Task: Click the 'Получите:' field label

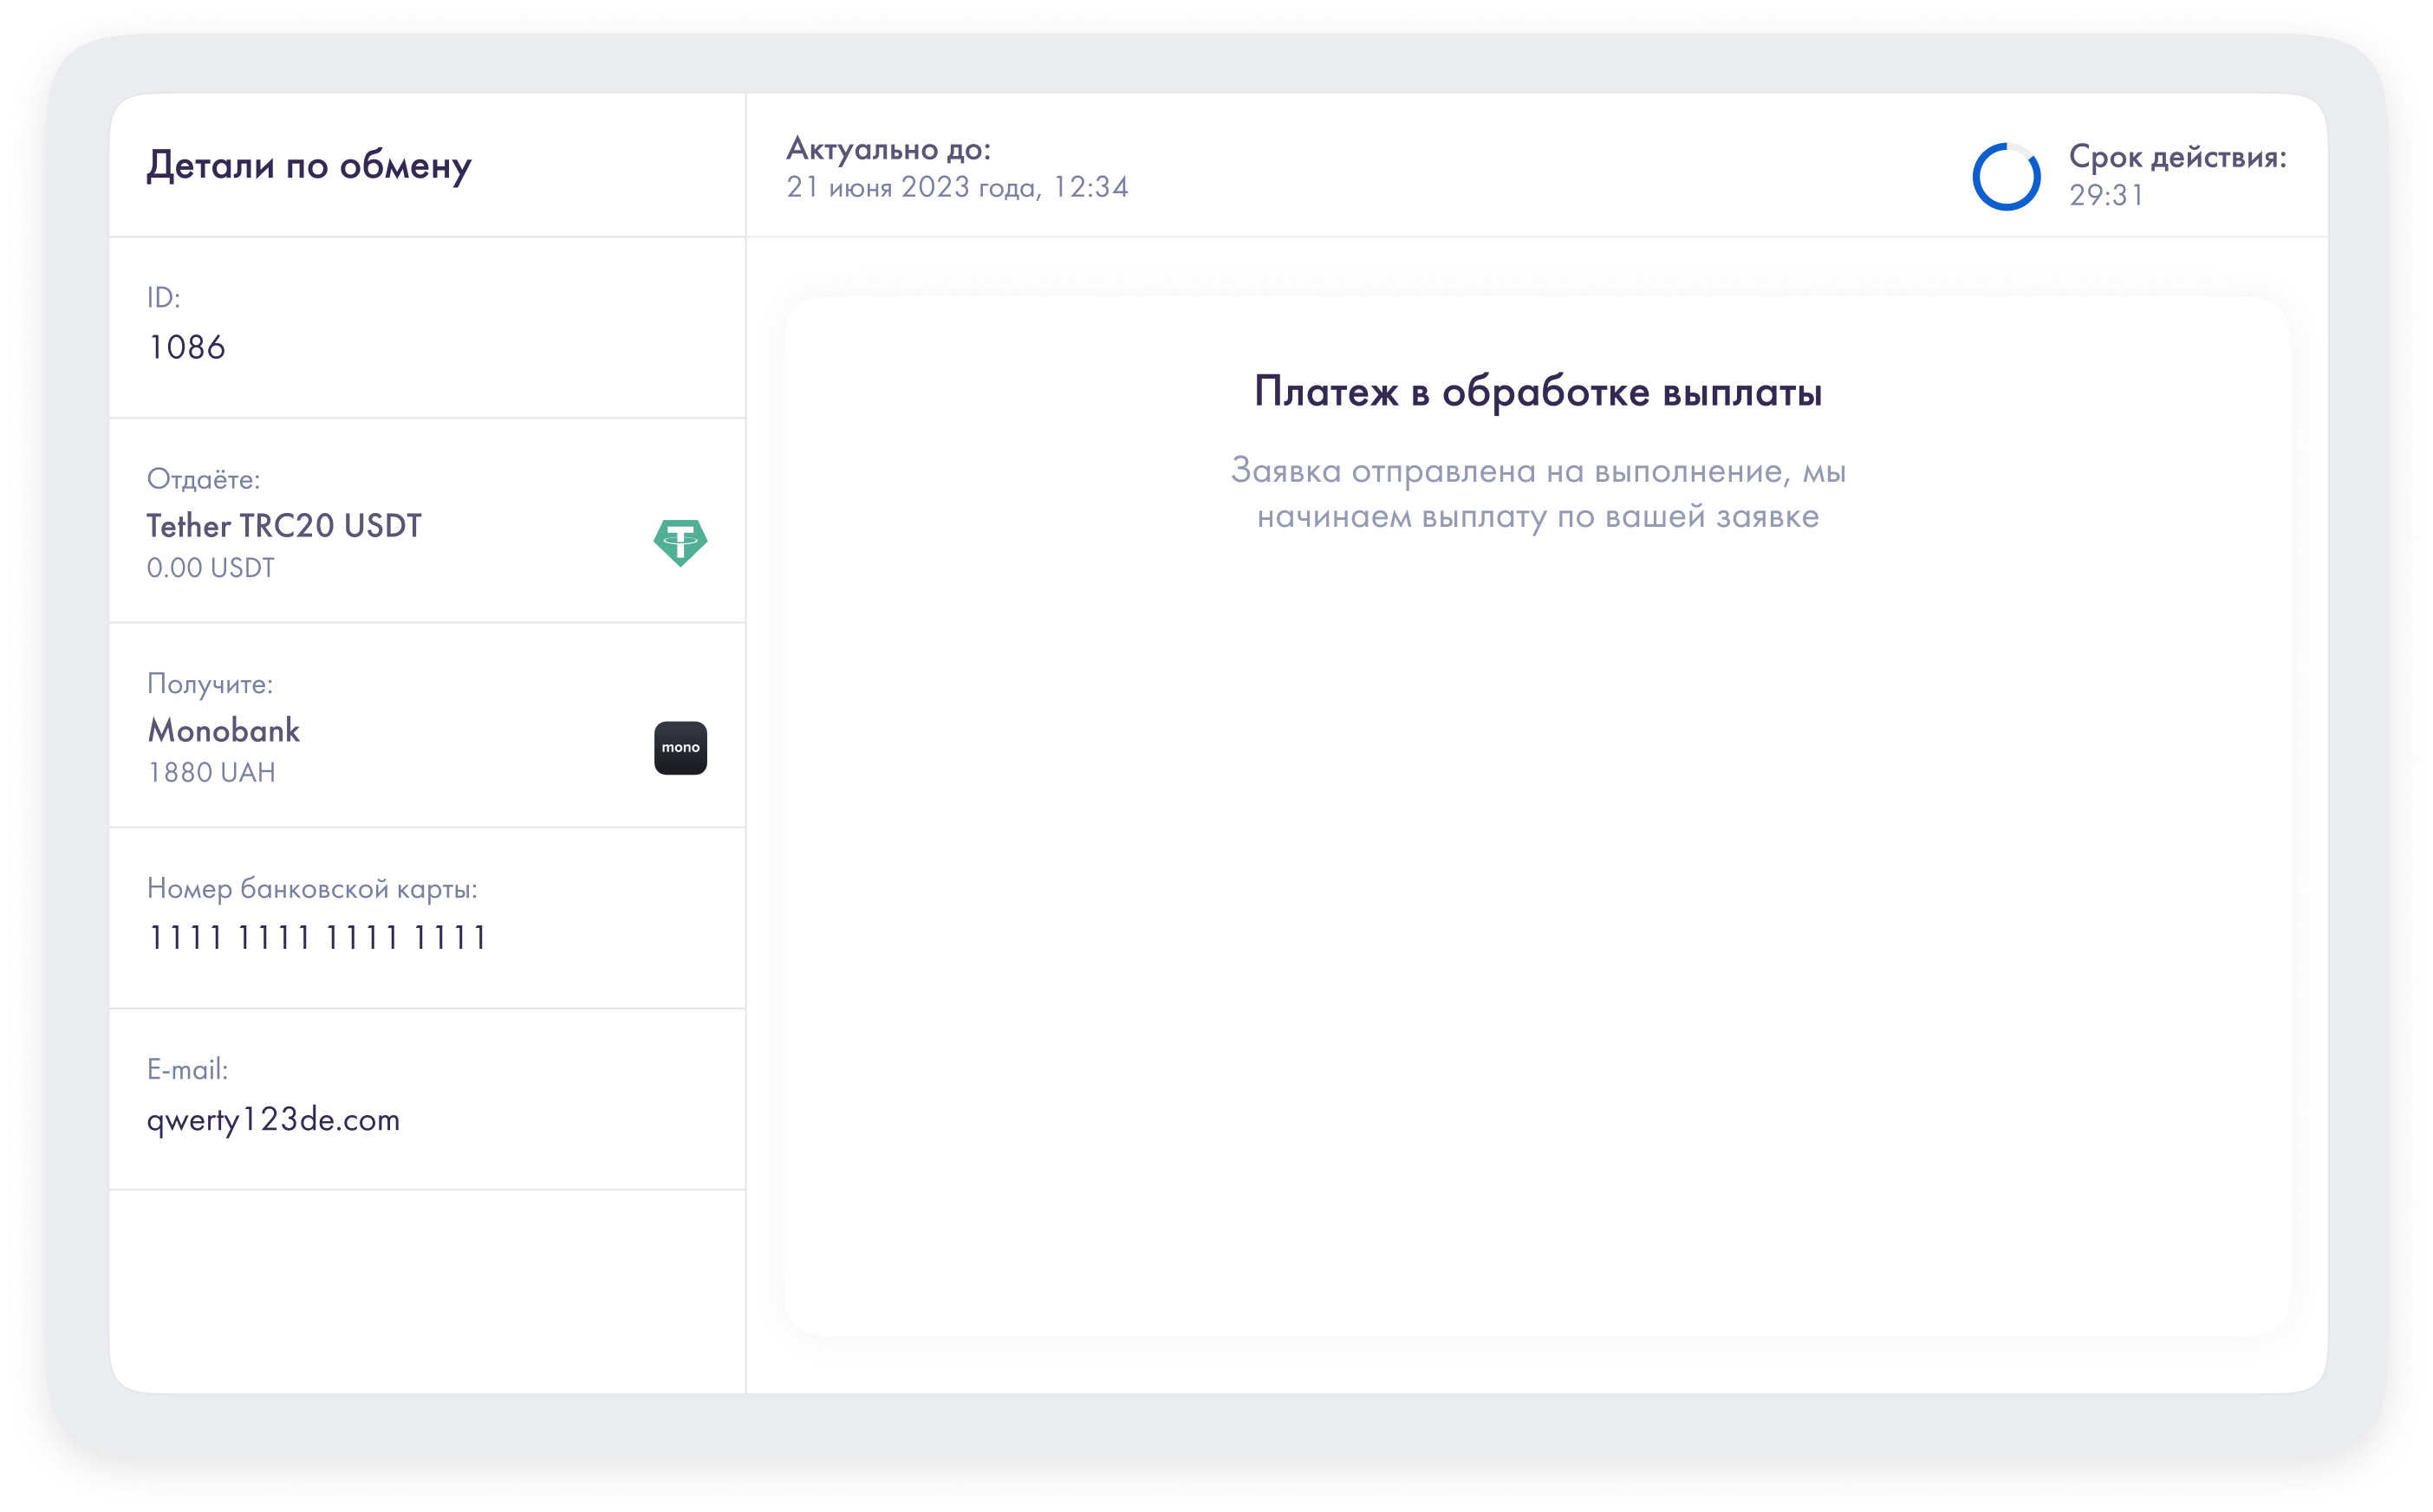Action: (x=209, y=684)
